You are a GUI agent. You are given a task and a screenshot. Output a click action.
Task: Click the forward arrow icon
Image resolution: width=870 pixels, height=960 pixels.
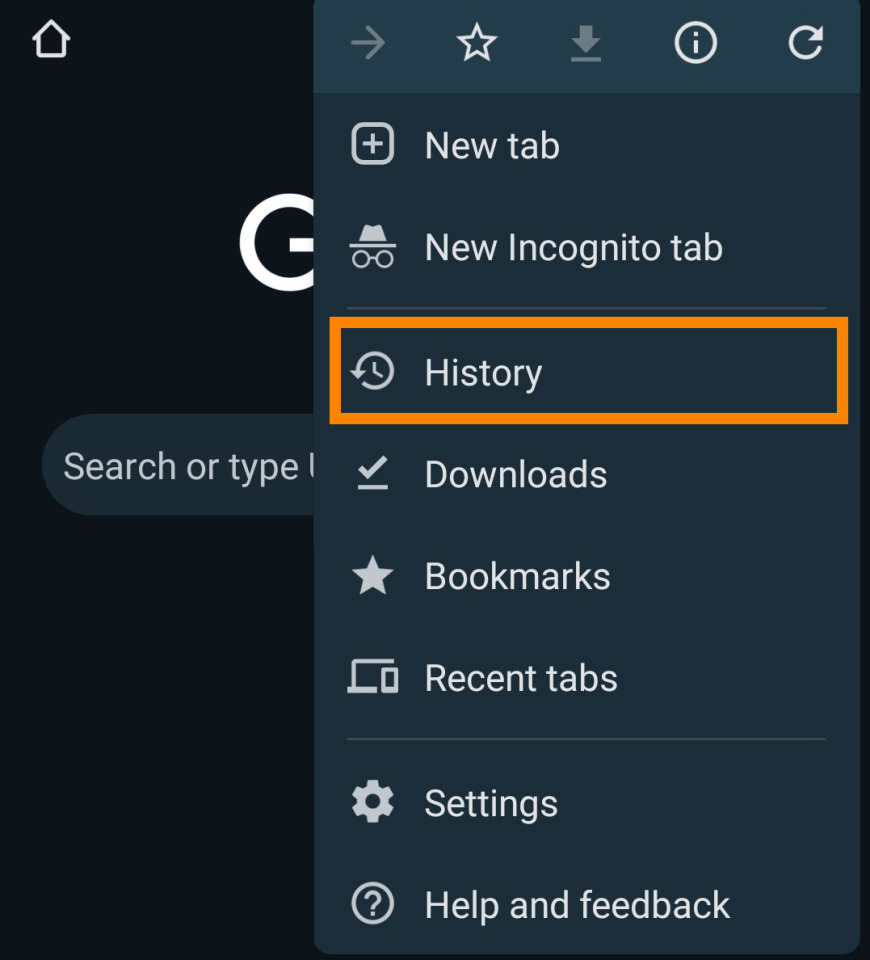tap(368, 43)
